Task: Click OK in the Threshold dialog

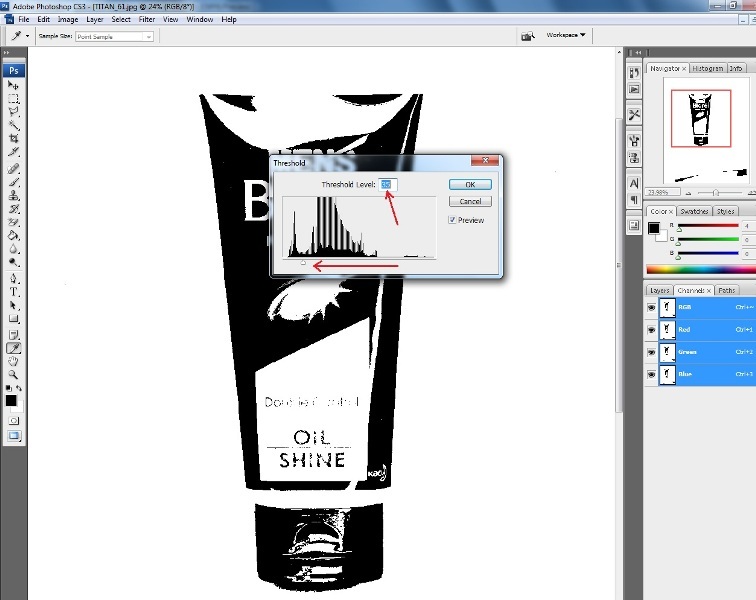Action: click(x=469, y=185)
